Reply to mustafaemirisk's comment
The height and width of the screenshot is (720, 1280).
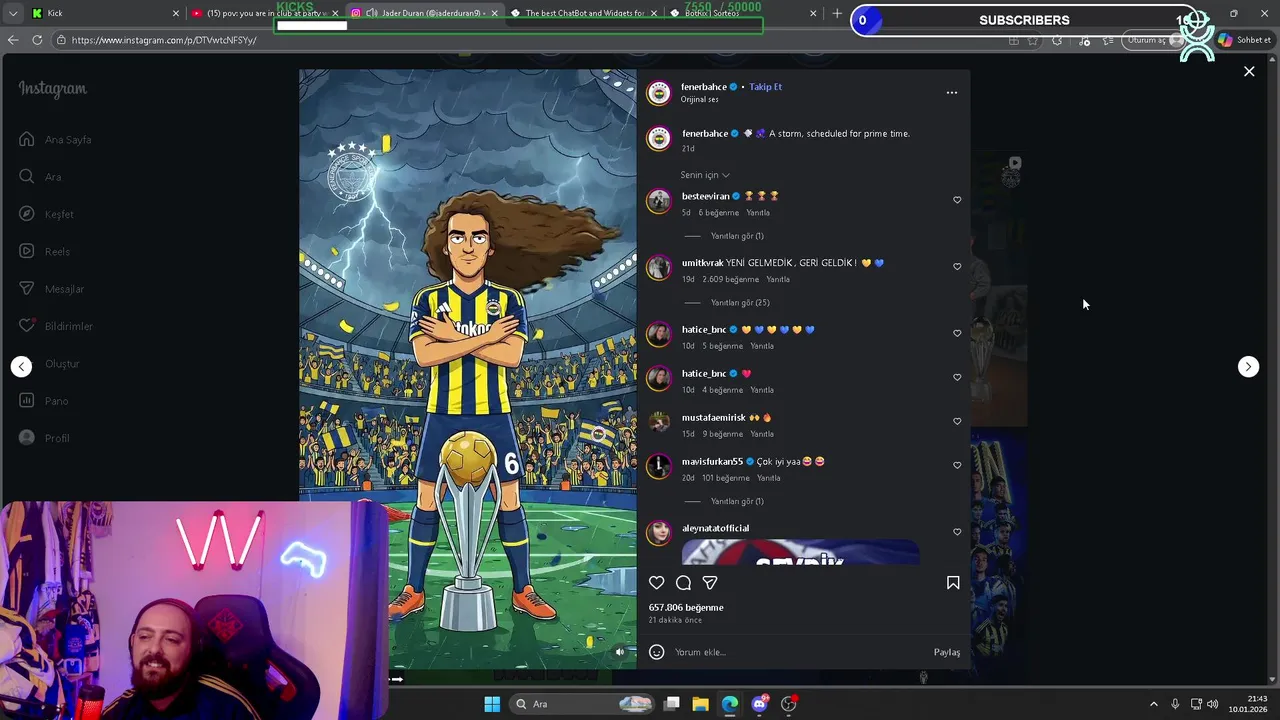coord(762,434)
